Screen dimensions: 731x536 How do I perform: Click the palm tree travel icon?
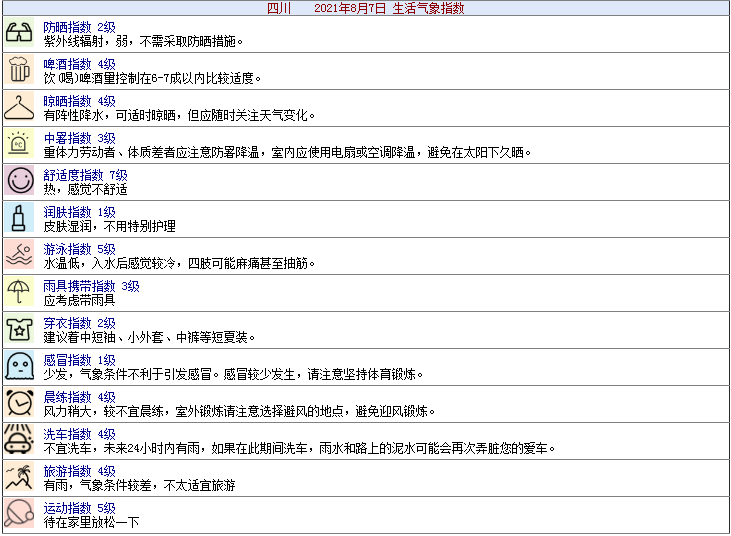20,477
